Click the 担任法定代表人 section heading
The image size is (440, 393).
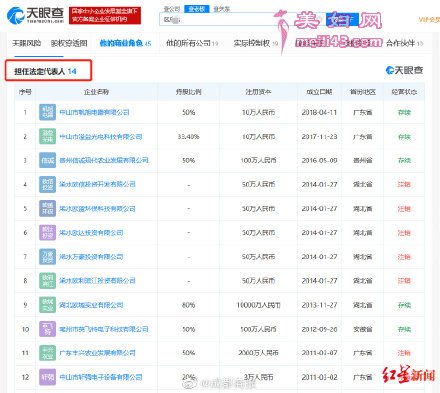(45, 71)
